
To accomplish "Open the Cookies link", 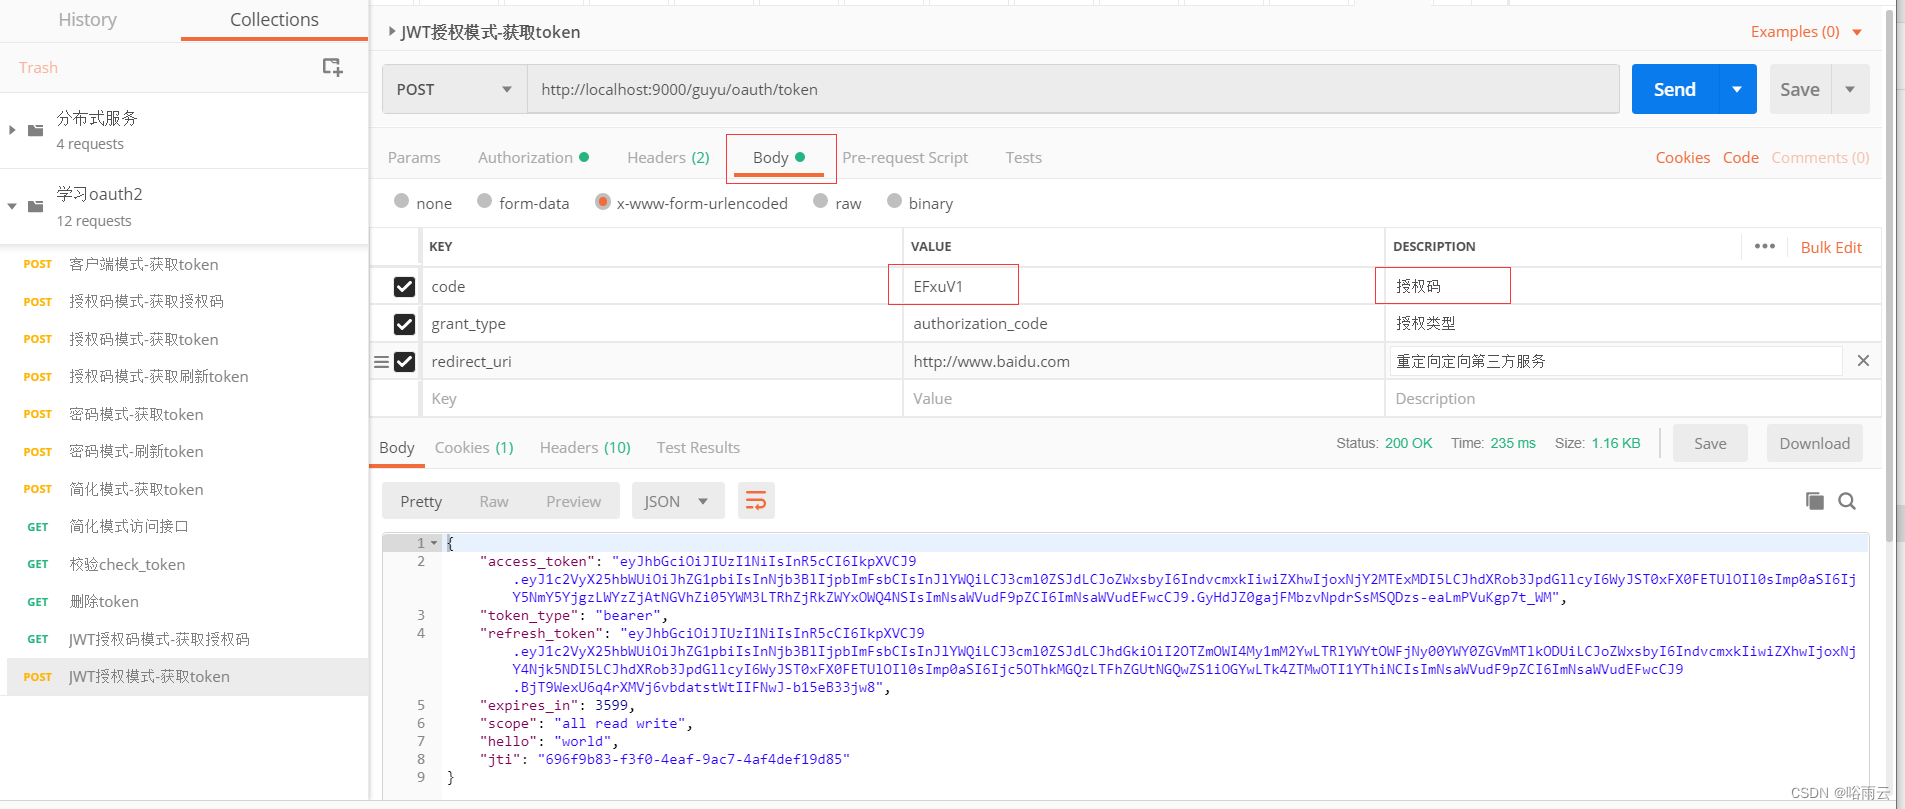I will pyautogui.click(x=1682, y=158).
